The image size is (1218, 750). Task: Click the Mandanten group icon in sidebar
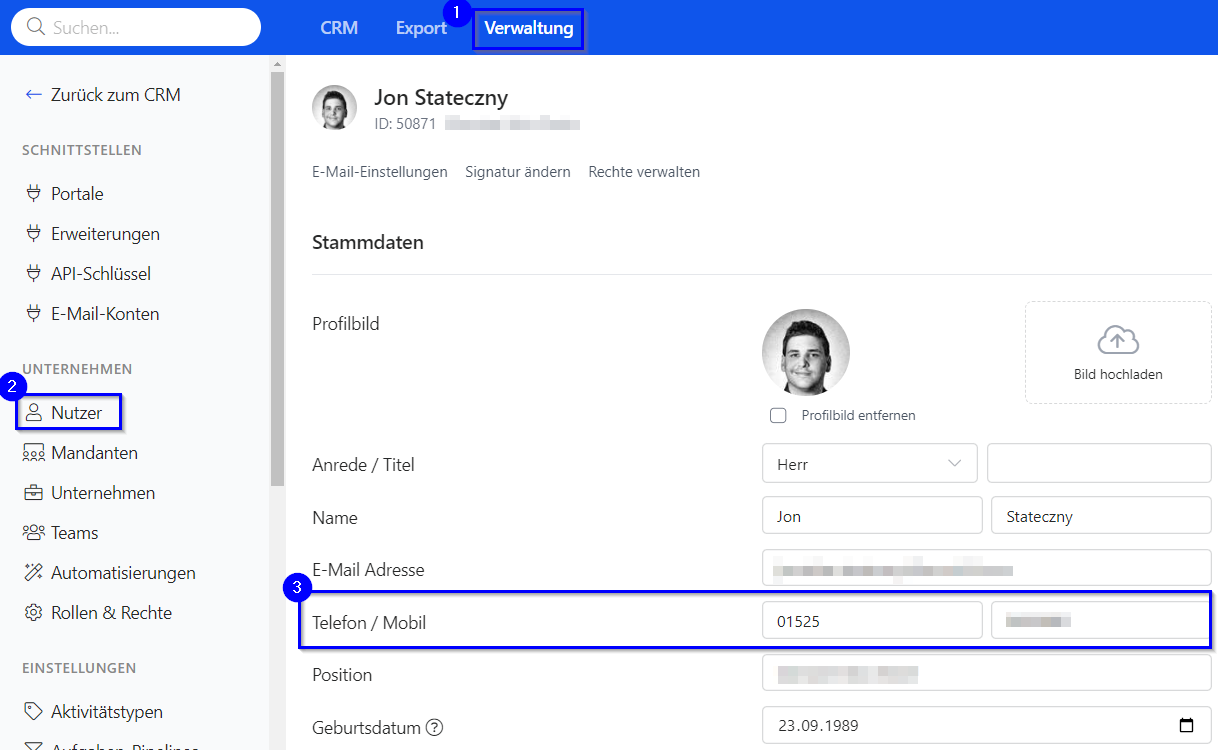(x=34, y=453)
